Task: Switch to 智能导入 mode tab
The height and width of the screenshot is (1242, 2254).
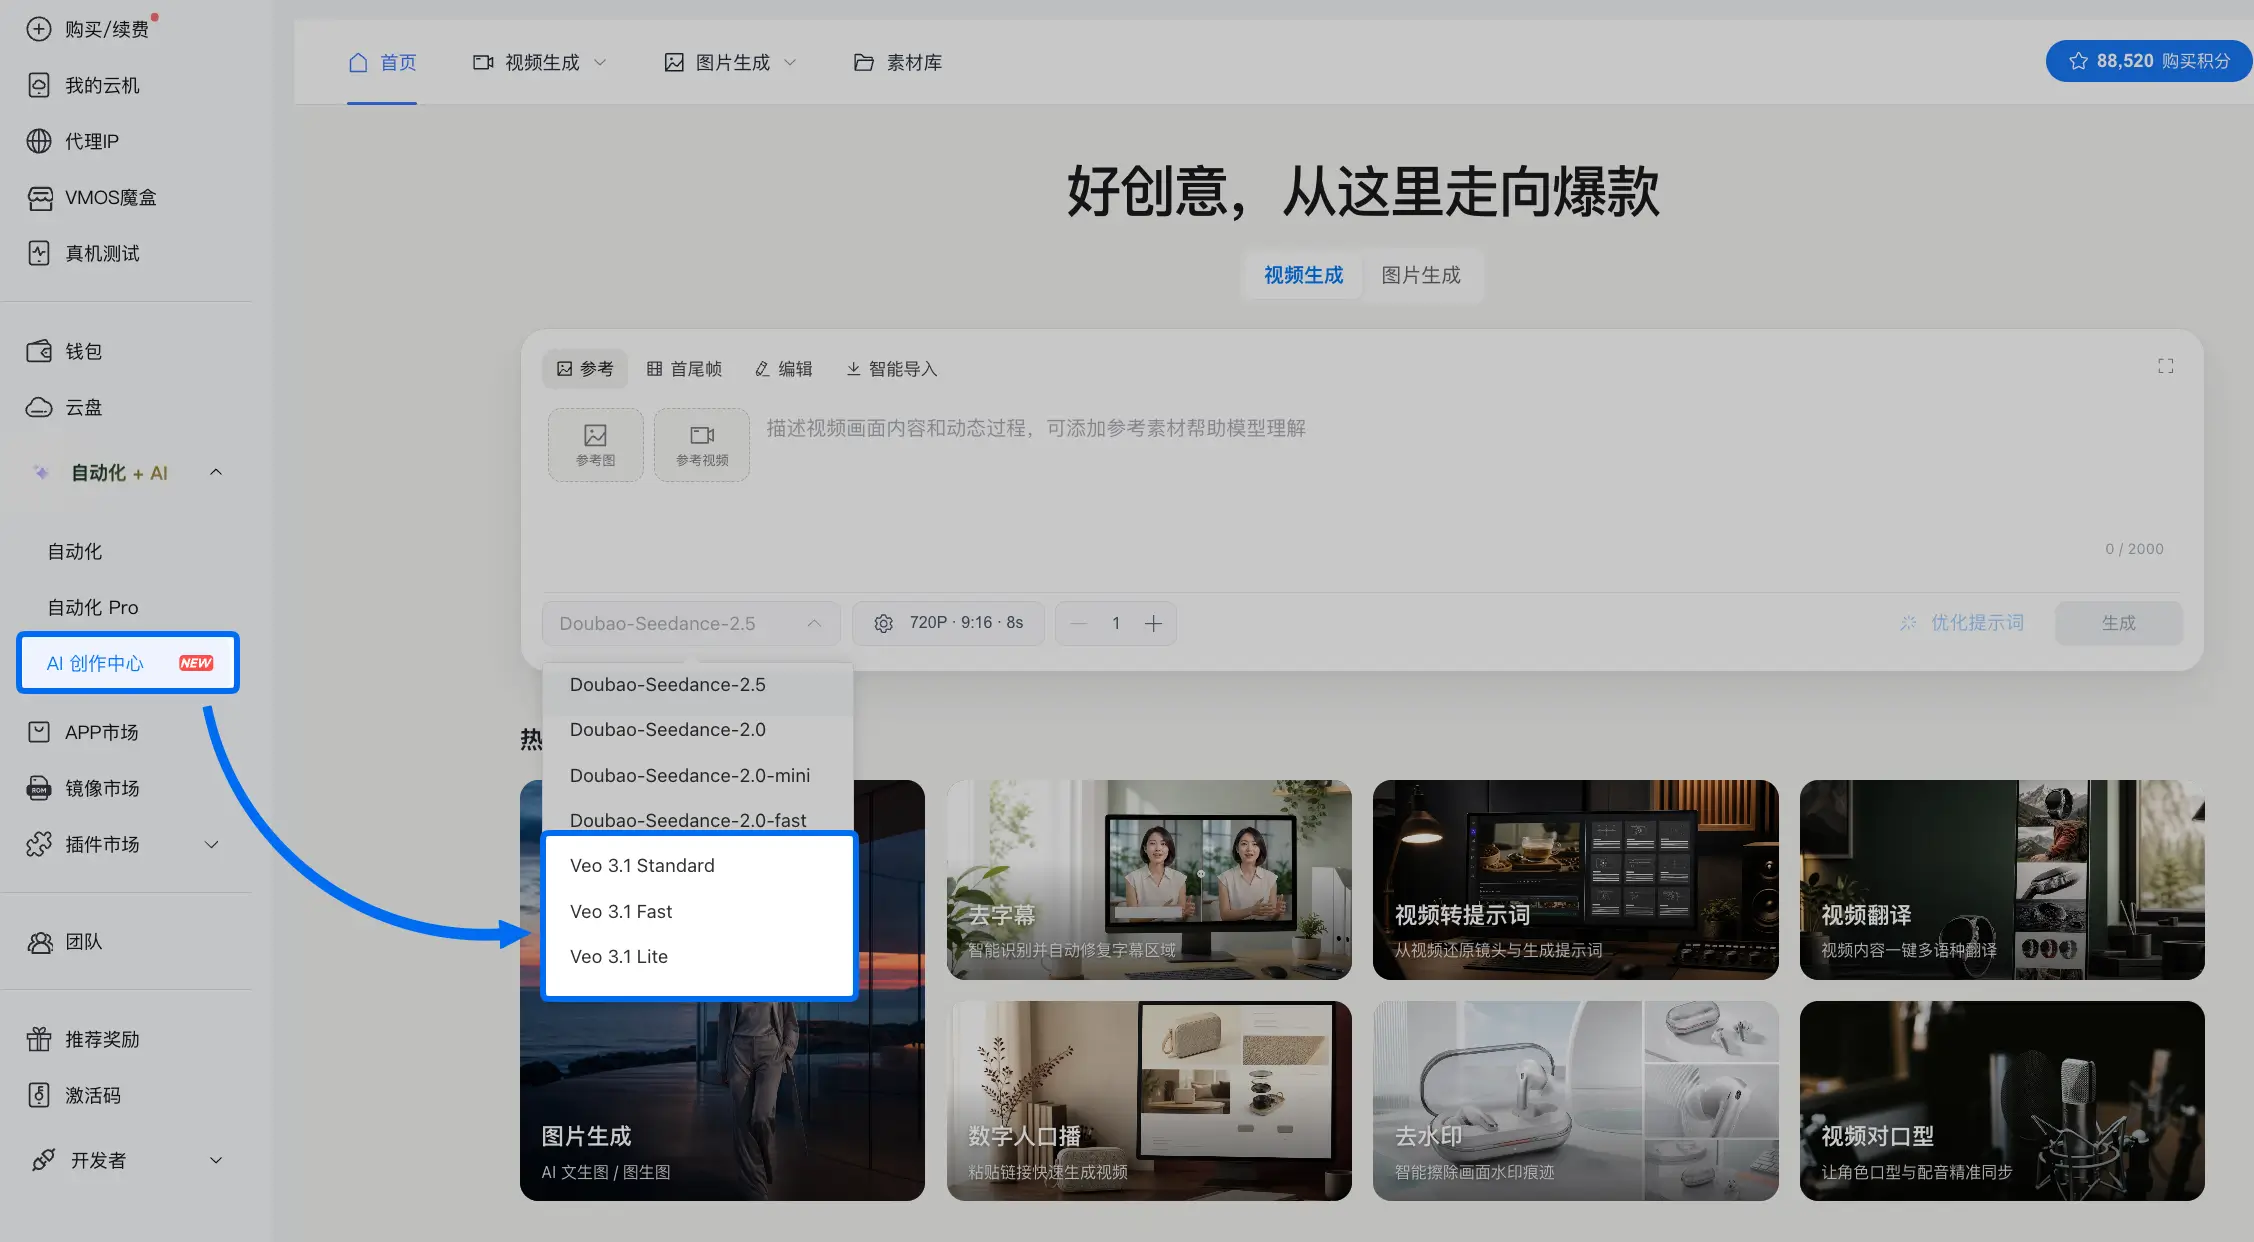Action: pyautogui.click(x=891, y=369)
